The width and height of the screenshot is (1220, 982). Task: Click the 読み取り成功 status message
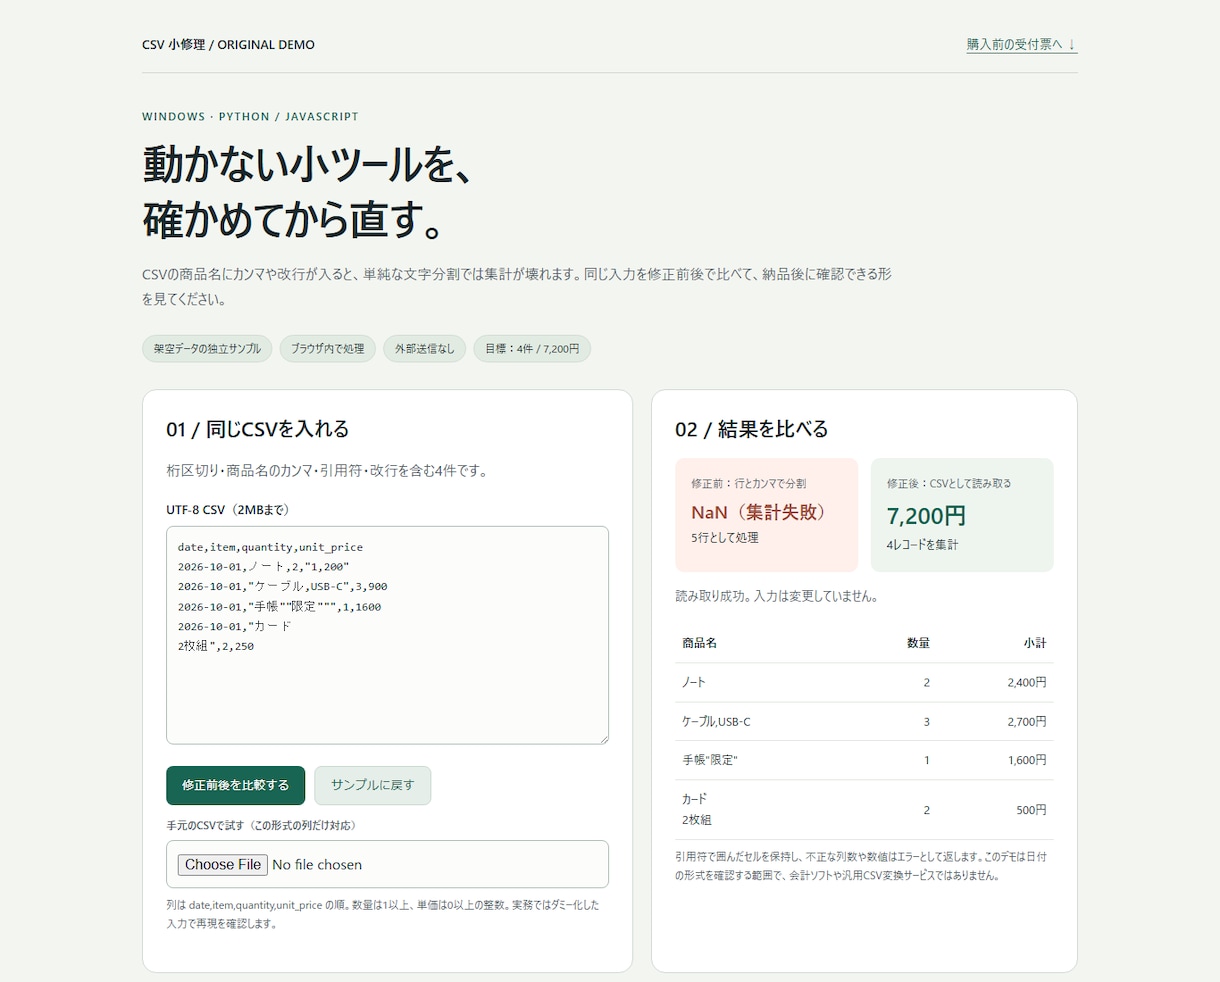coord(777,596)
